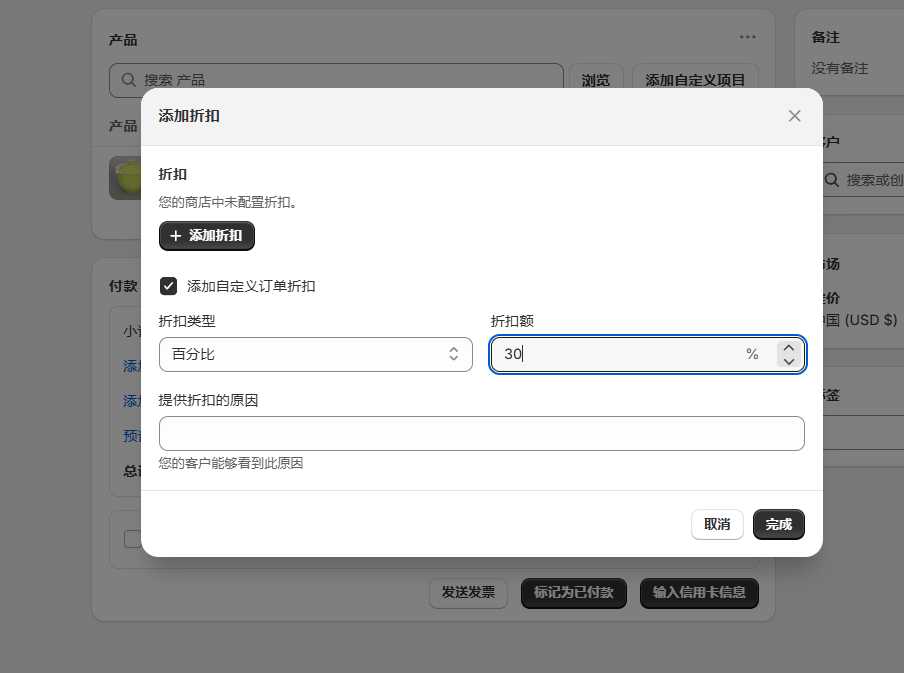Click the 标记为已付款 button
The width and height of the screenshot is (904, 673).
[573, 593]
